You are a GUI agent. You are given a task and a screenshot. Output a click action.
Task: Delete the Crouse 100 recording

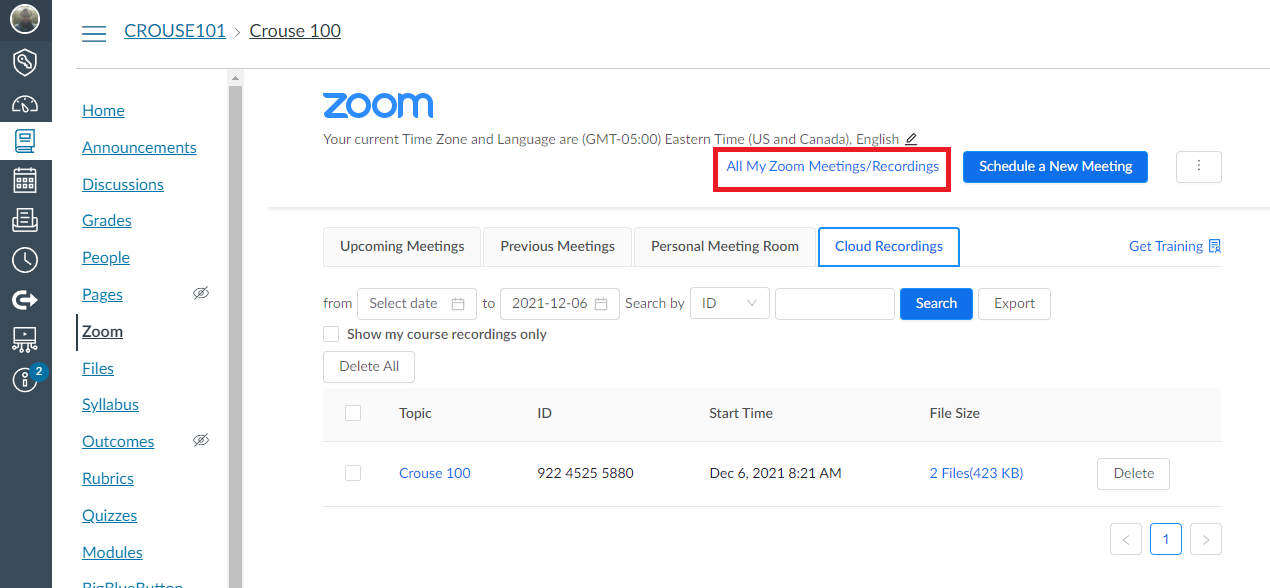(x=1133, y=473)
